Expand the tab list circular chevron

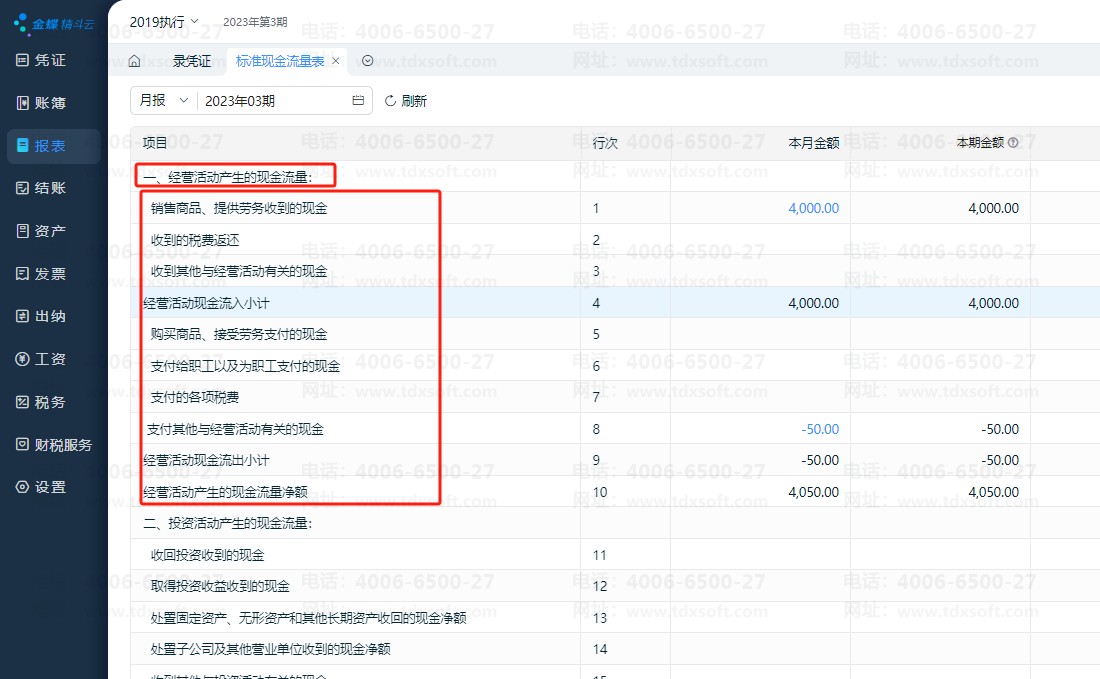click(367, 61)
